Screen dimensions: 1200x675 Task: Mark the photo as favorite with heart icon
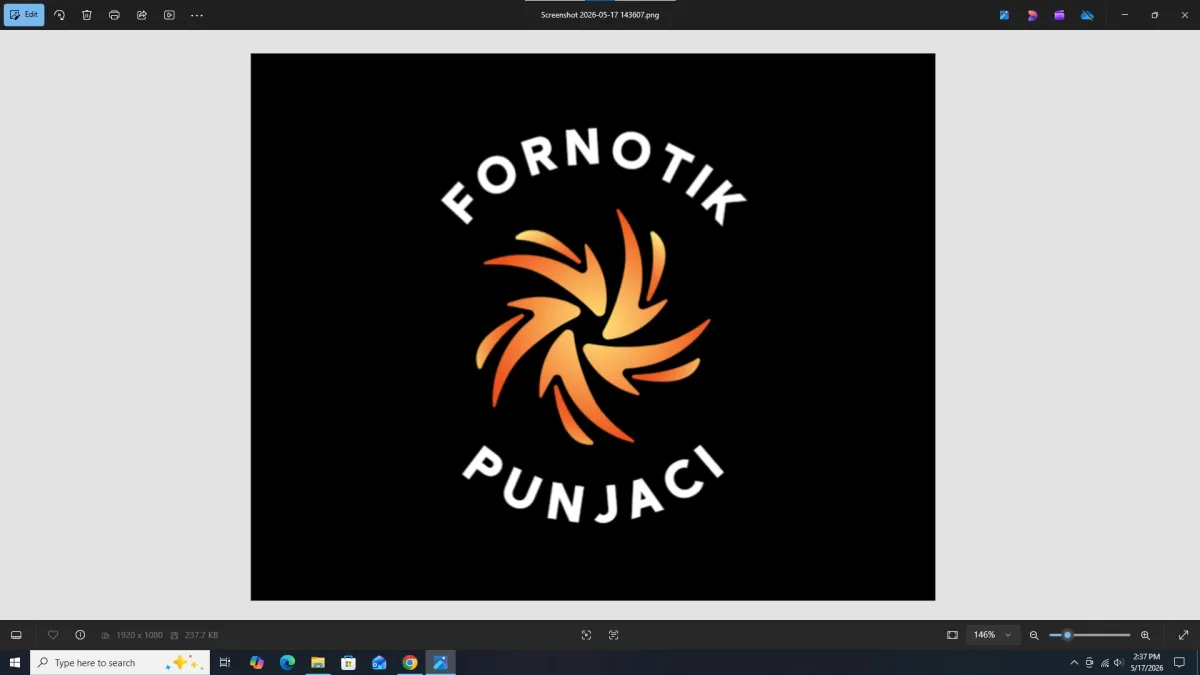click(x=53, y=635)
